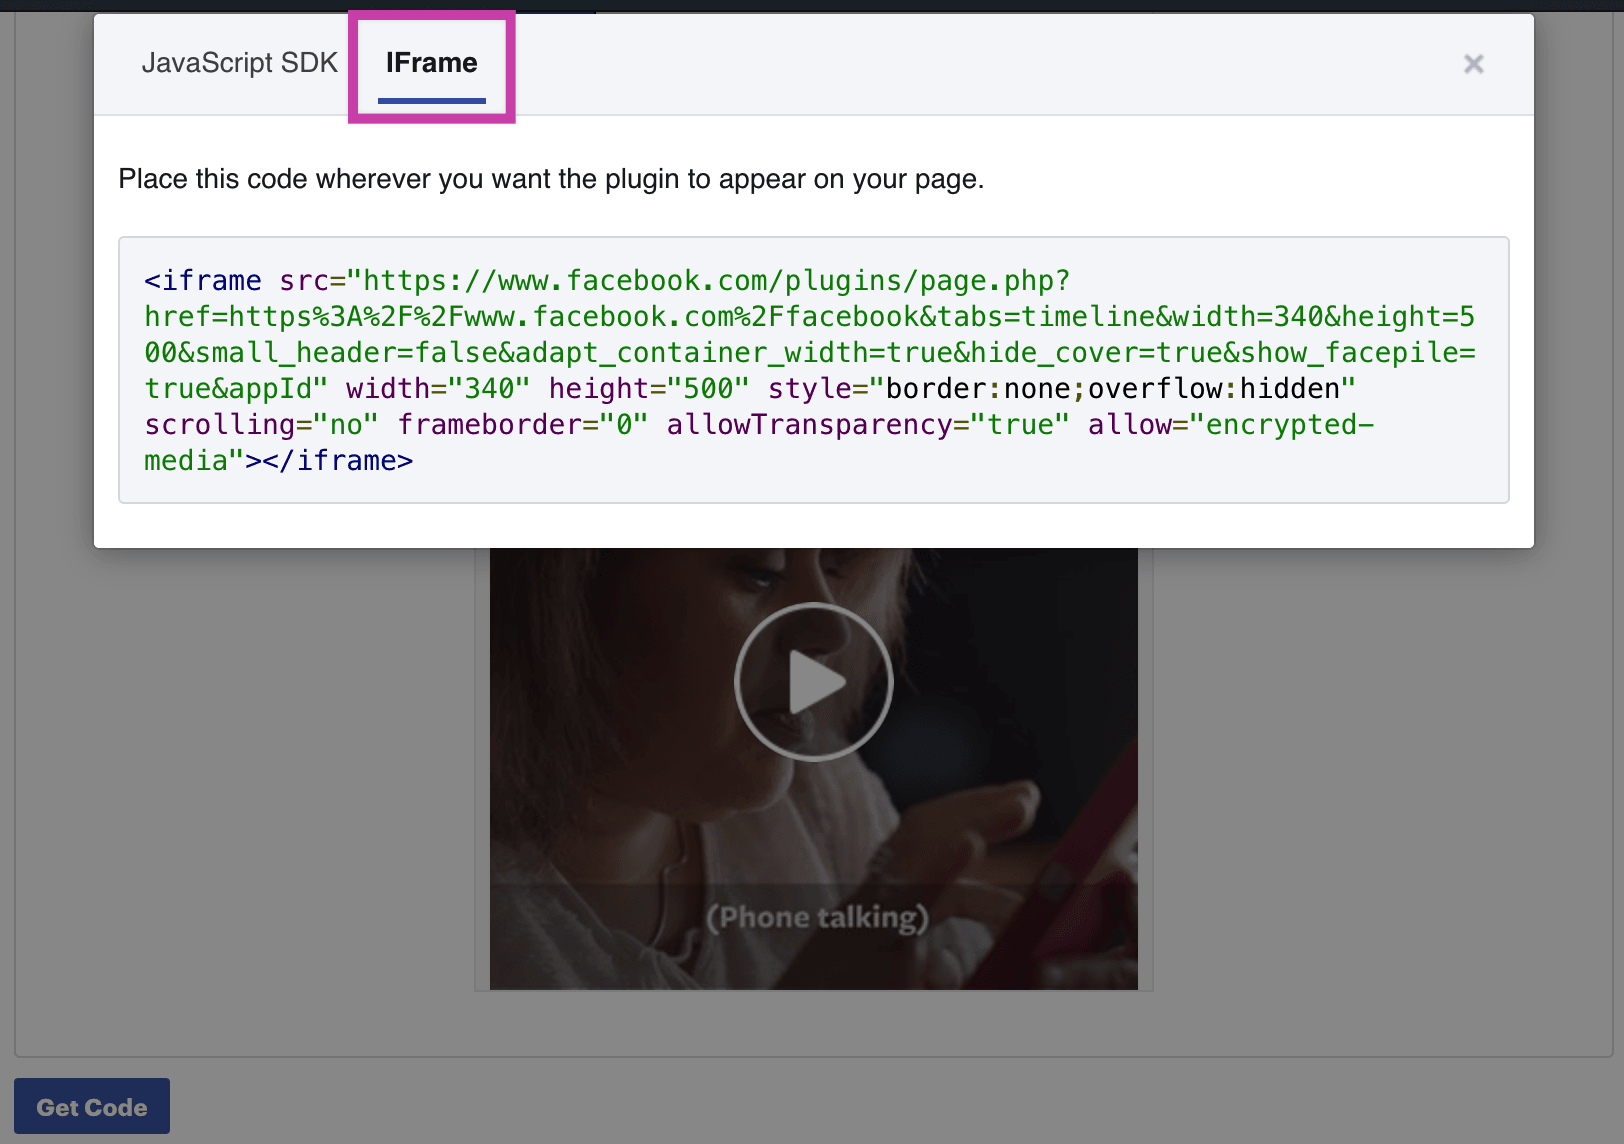Click the '(Phone talking)' caption on video
The image size is (1624, 1144).
(x=817, y=917)
